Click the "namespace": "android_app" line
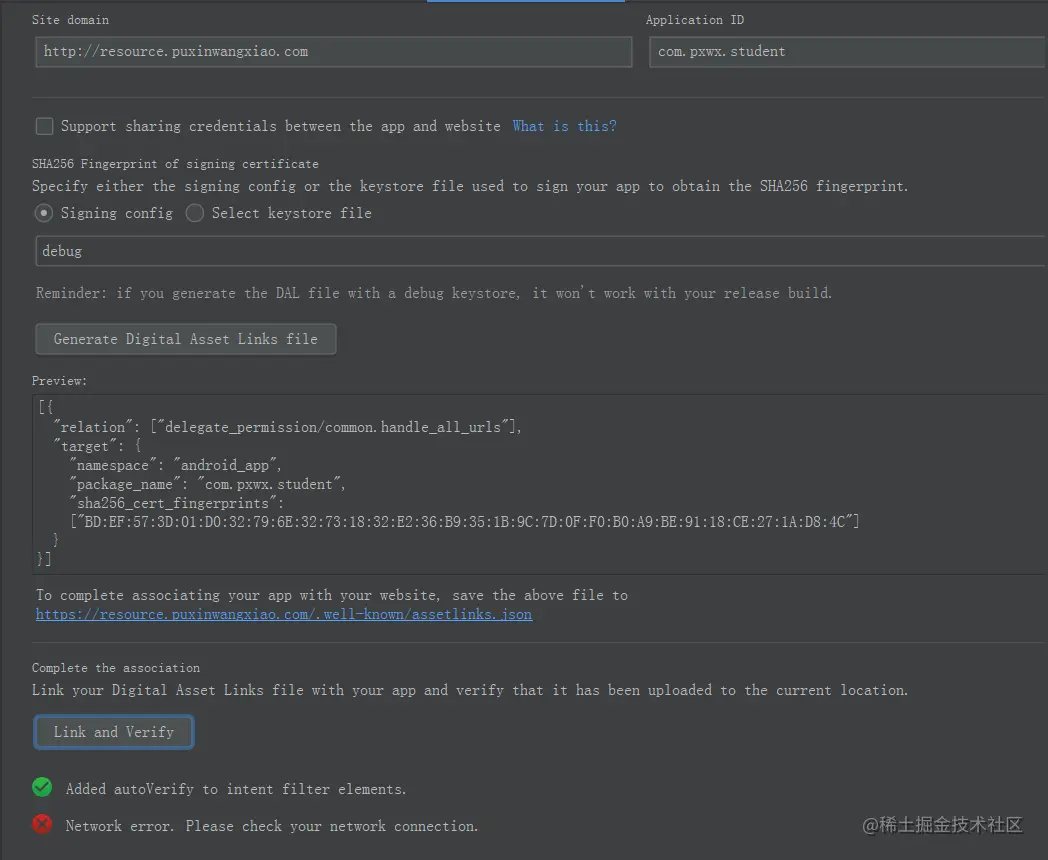 pos(175,465)
